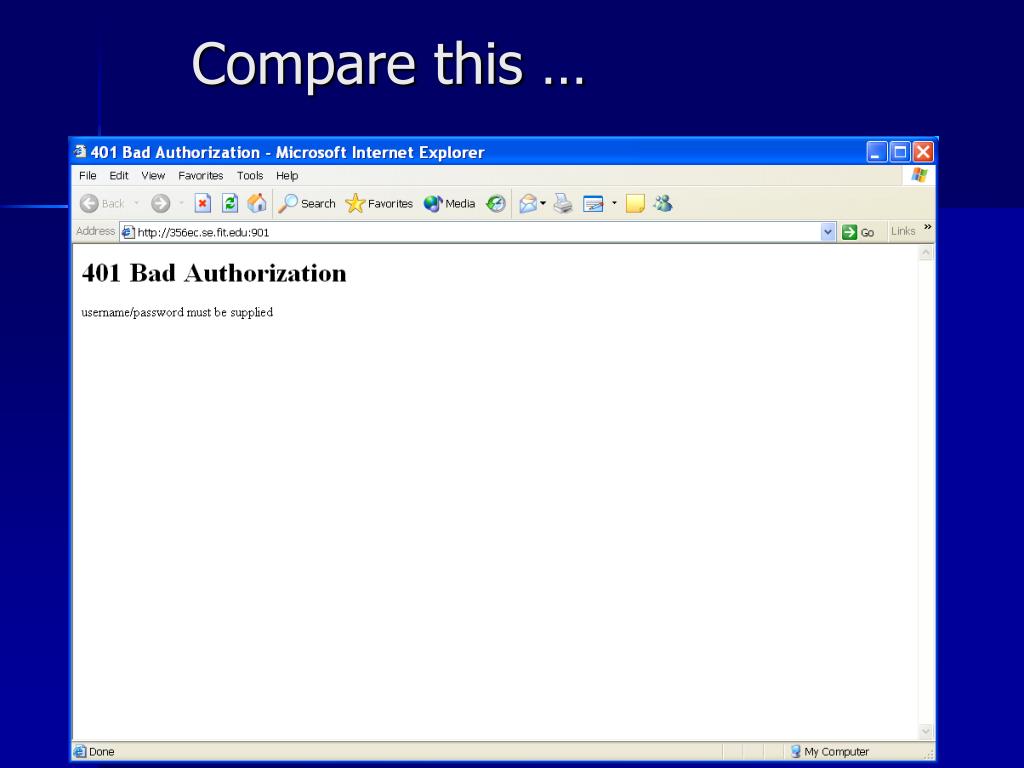Image resolution: width=1024 pixels, height=768 pixels.
Task: Click the Done status bar text
Action: pyautogui.click(x=101, y=752)
